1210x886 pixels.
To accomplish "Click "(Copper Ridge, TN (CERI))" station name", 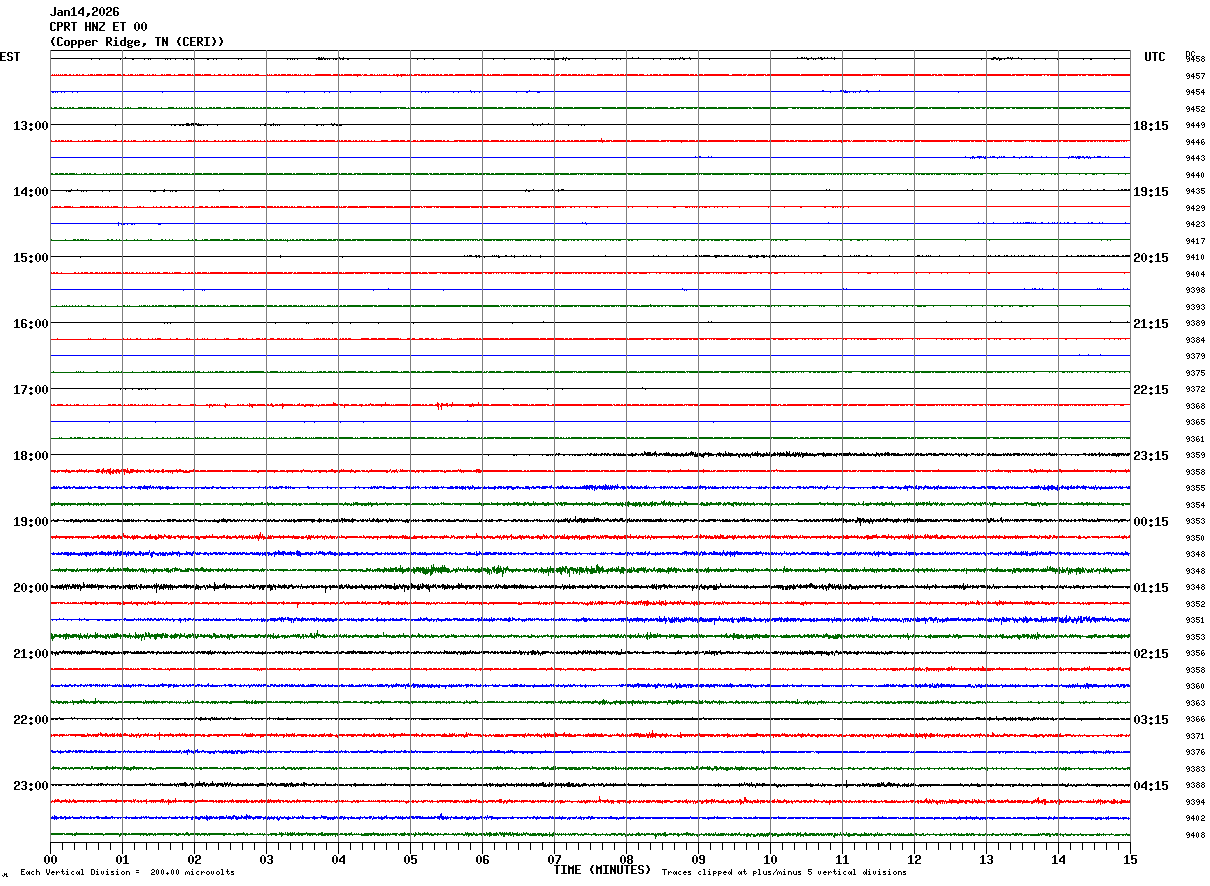I will point(137,42).
